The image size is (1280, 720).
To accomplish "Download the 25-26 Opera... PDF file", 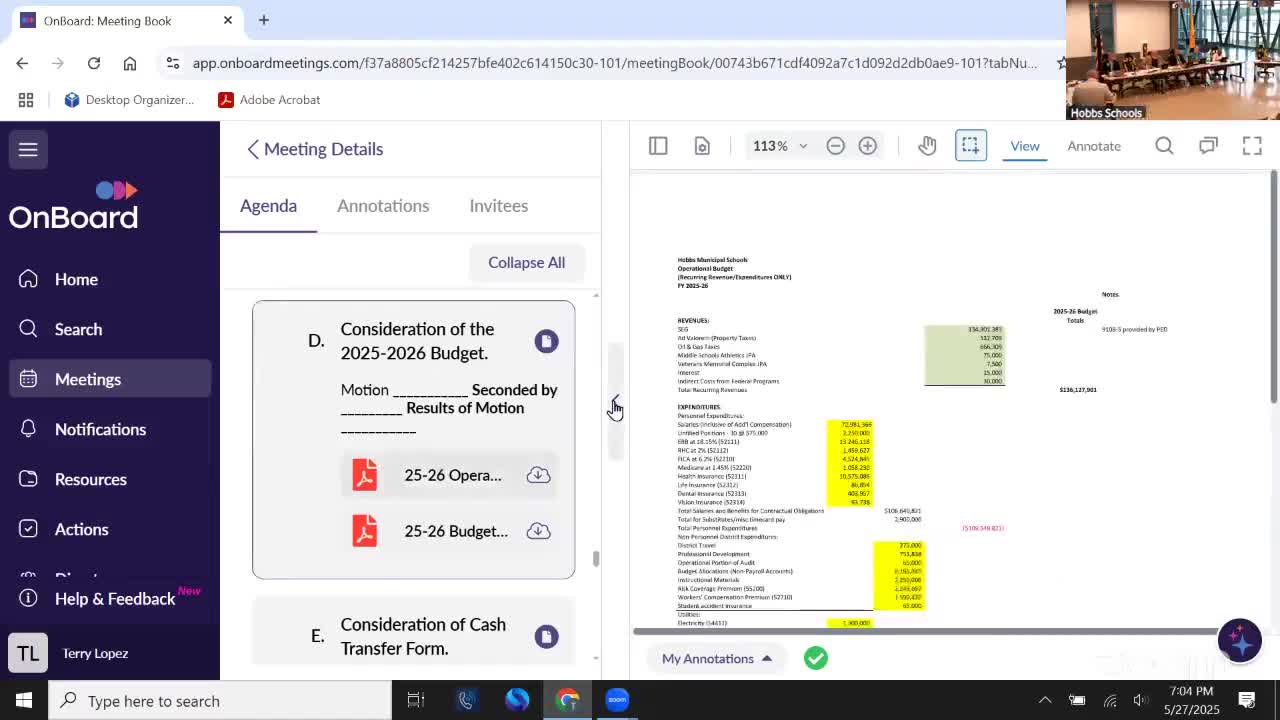I will click(538, 475).
